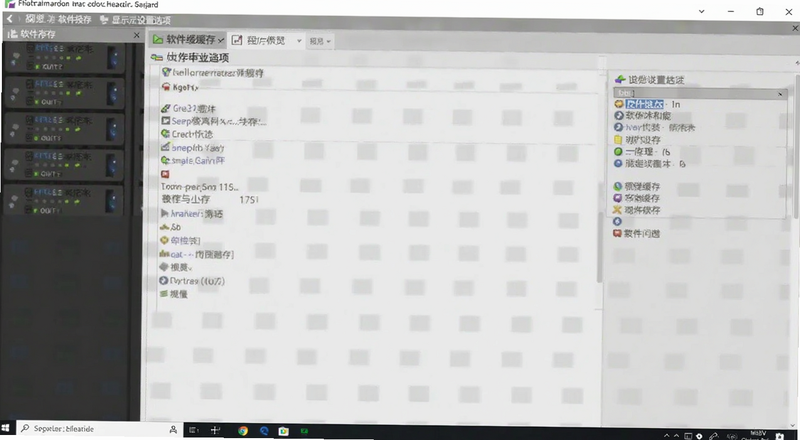Click the blue knob on the fourth rack unit
The width and height of the screenshot is (800, 440).
click(x=113, y=165)
